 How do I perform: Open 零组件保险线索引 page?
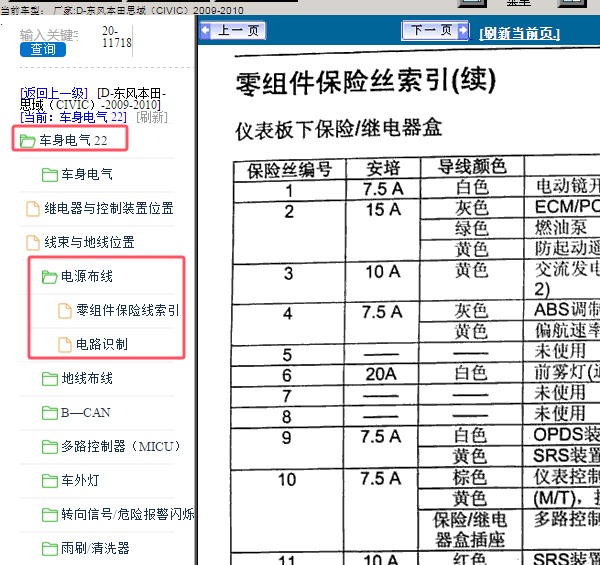(127, 310)
